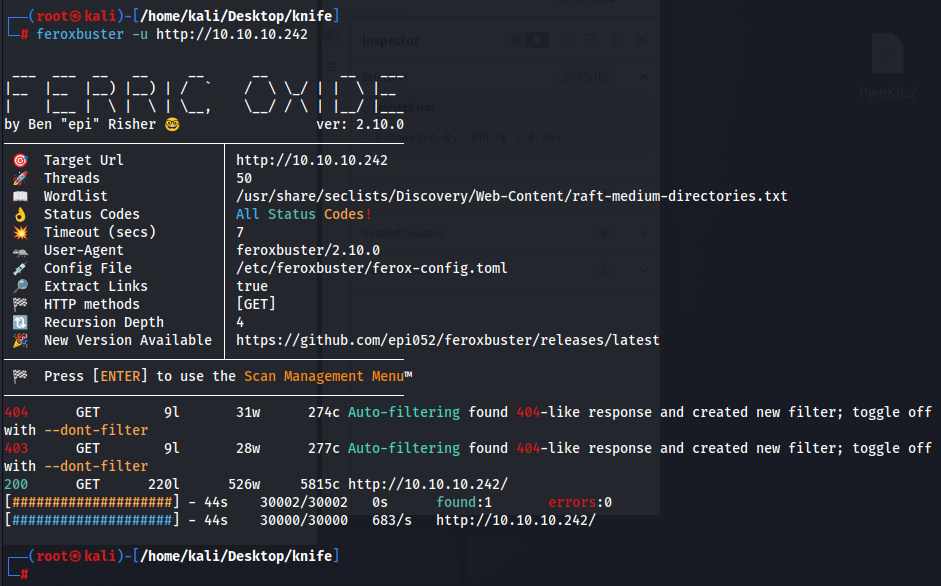This screenshot has height=586, width=941.
Task: Open the http://10.10.10.242/ URL on the 200 line
Action: 428,485
